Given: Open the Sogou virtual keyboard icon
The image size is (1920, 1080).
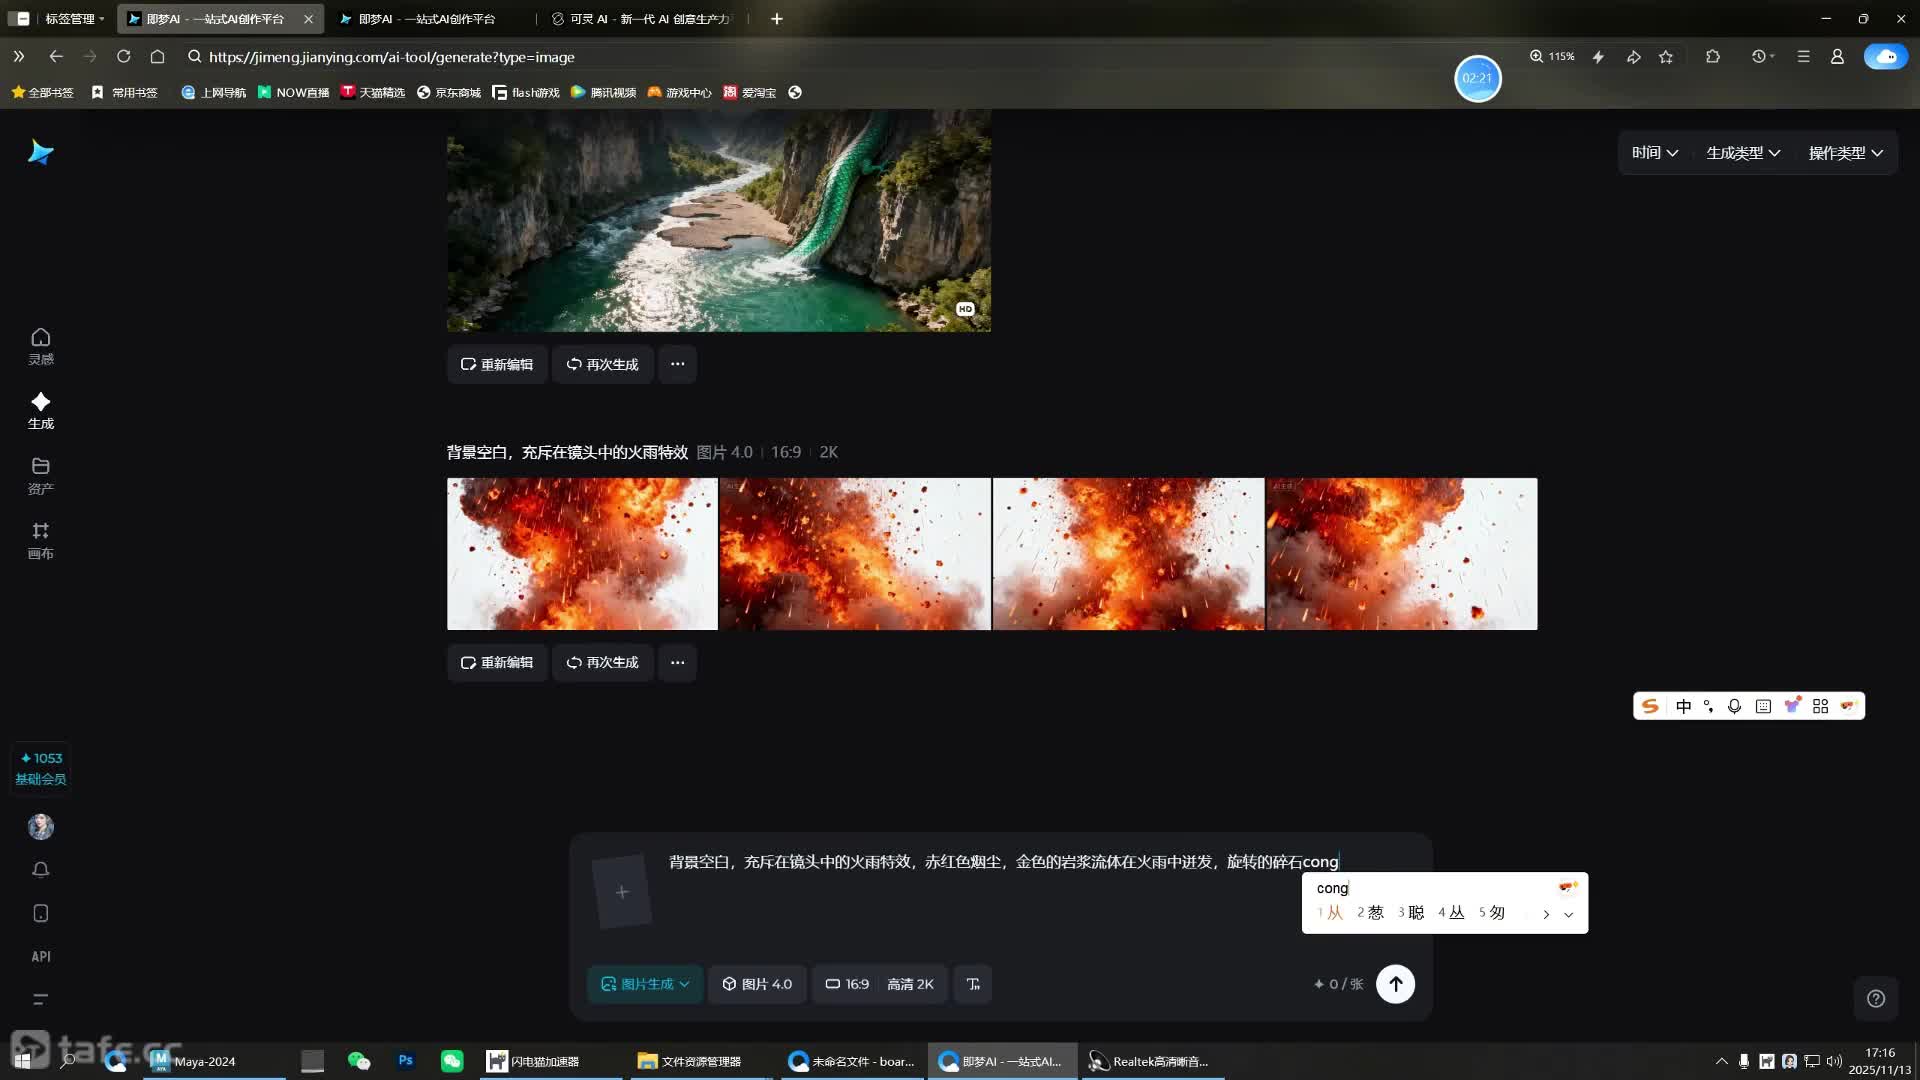Looking at the screenshot, I should coord(1763,706).
